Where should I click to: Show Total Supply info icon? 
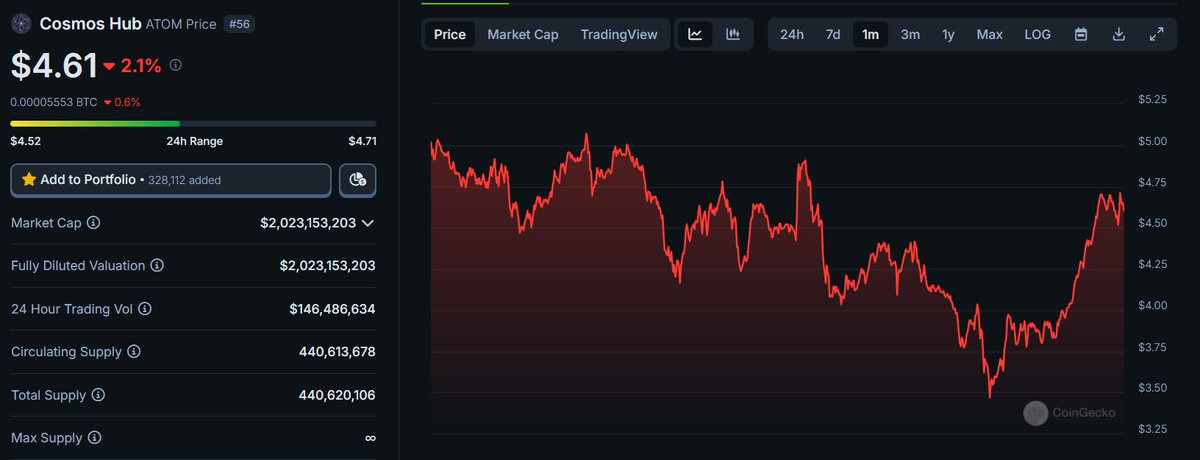click(x=98, y=395)
